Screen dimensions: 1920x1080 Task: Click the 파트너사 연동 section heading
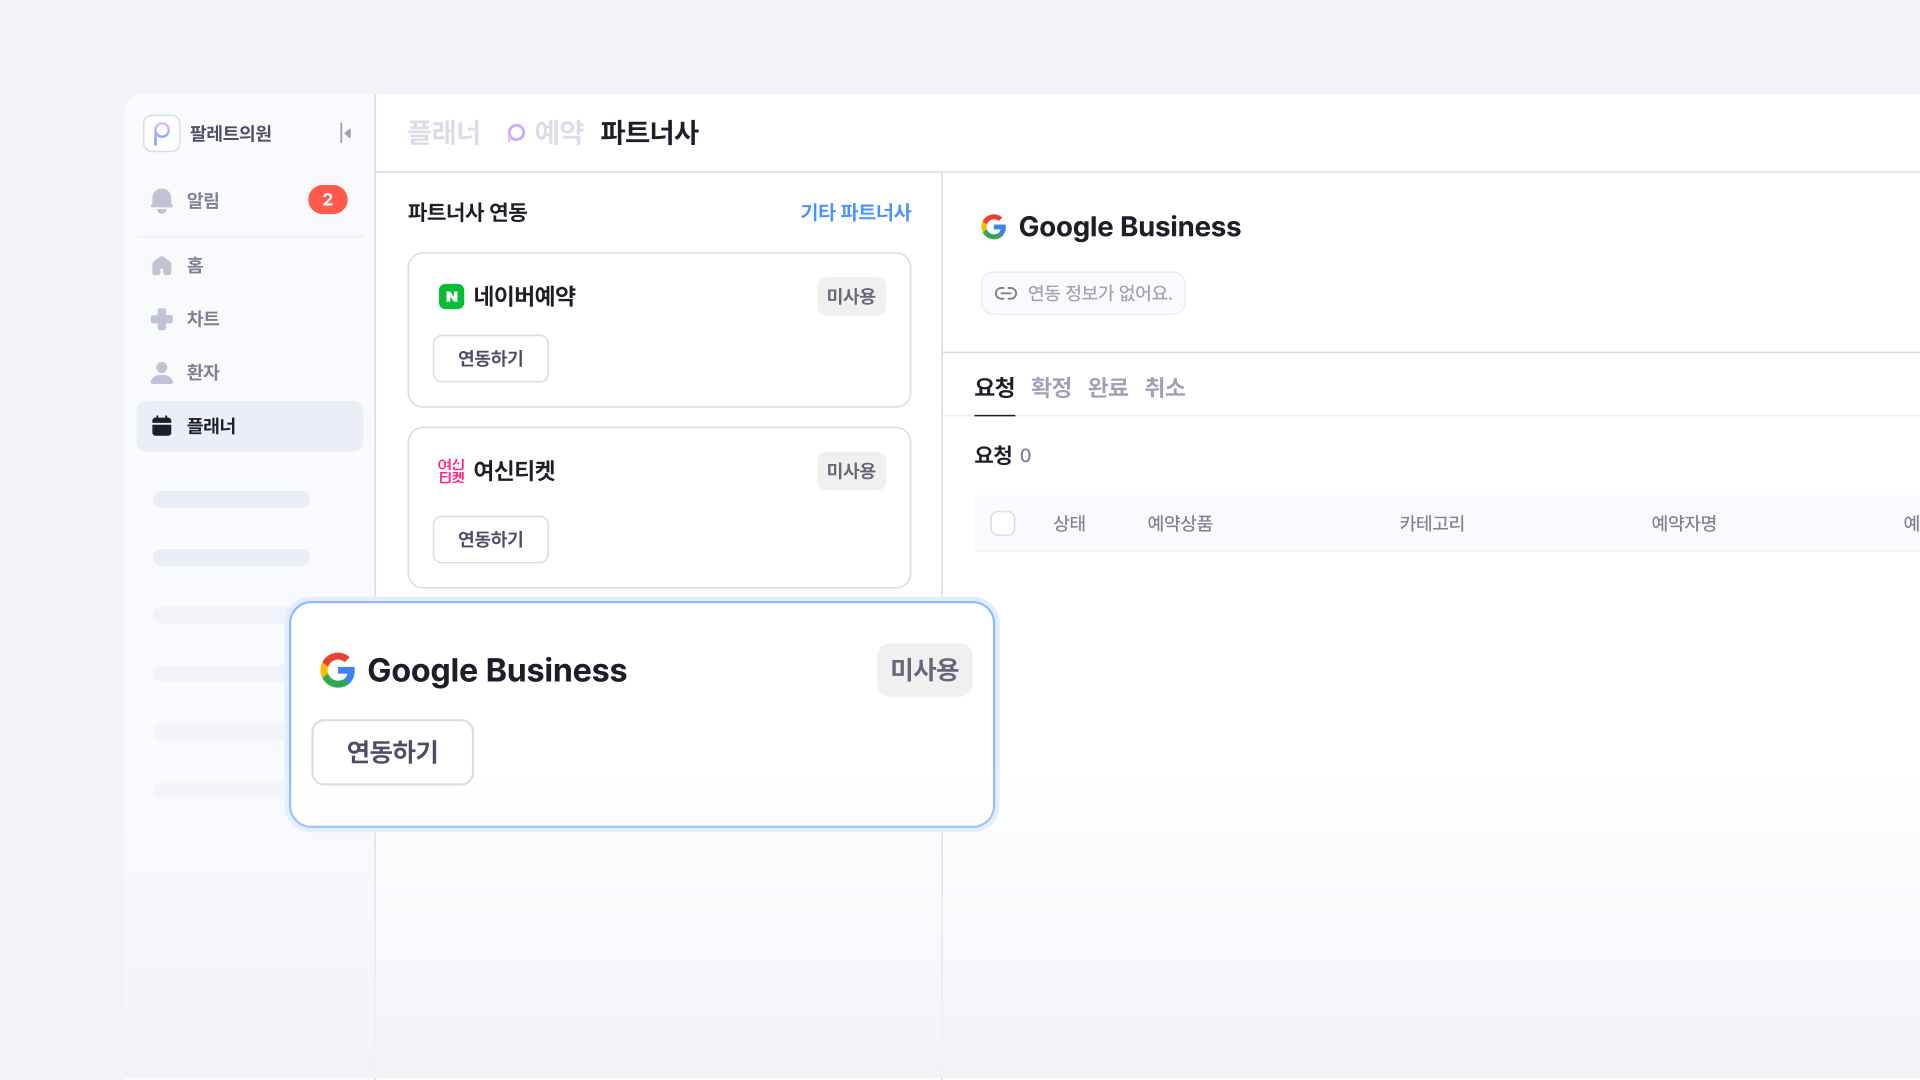(467, 212)
